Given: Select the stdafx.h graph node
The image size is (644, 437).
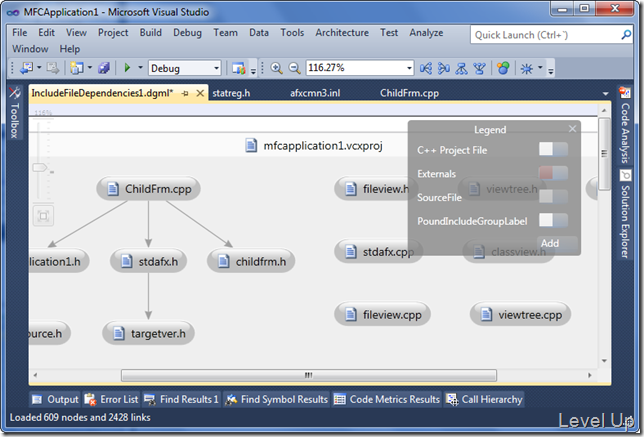Looking at the screenshot, I should (x=148, y=261).
